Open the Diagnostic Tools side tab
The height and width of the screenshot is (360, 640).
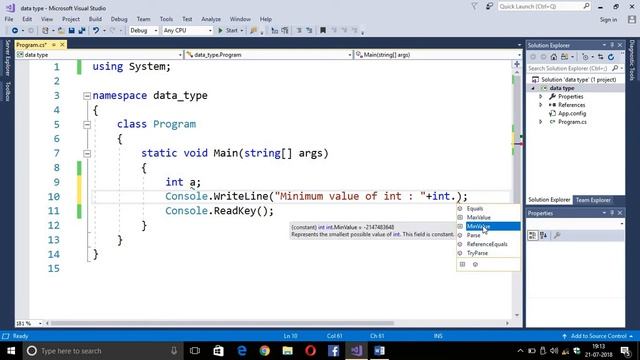tap(632, 60)
